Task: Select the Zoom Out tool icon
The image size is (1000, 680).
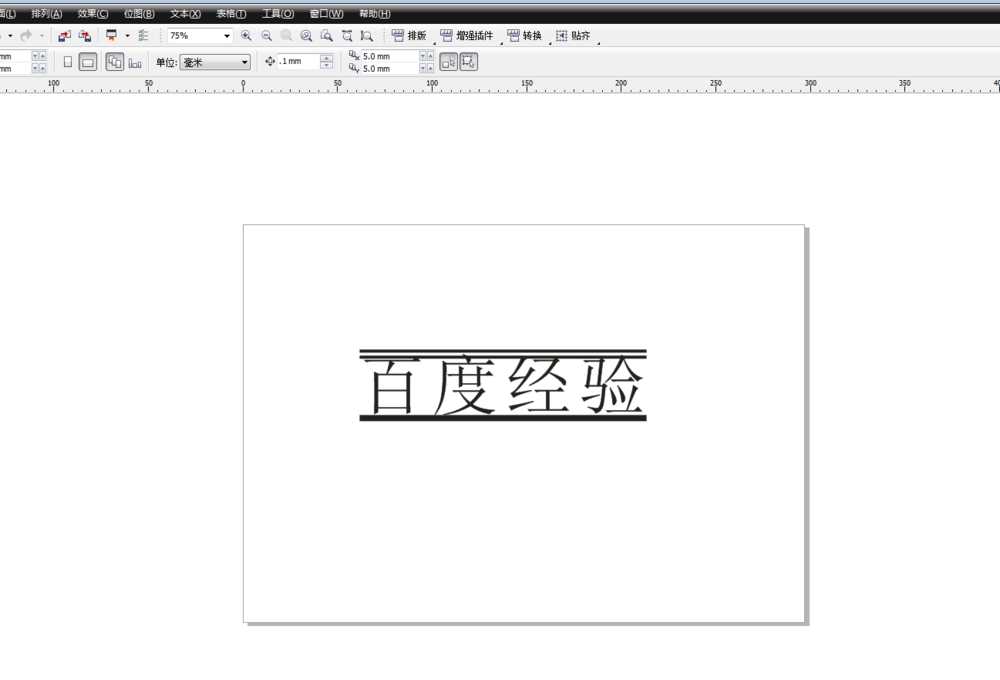Action: [267, 35]
